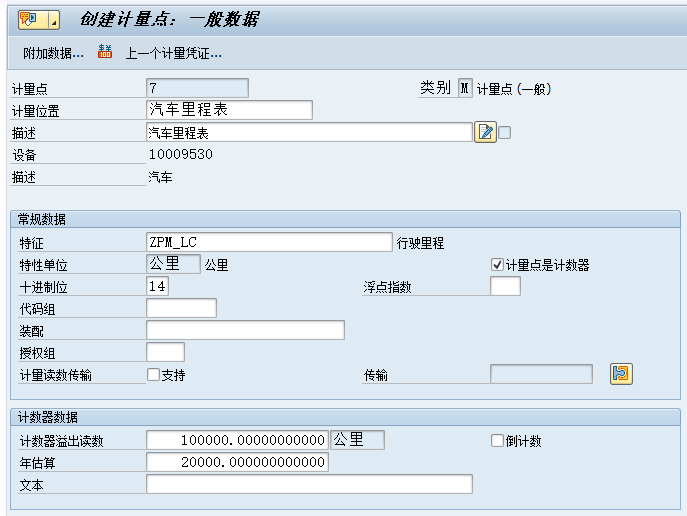Click the 年估算 annual estimate field

[237, 462]
